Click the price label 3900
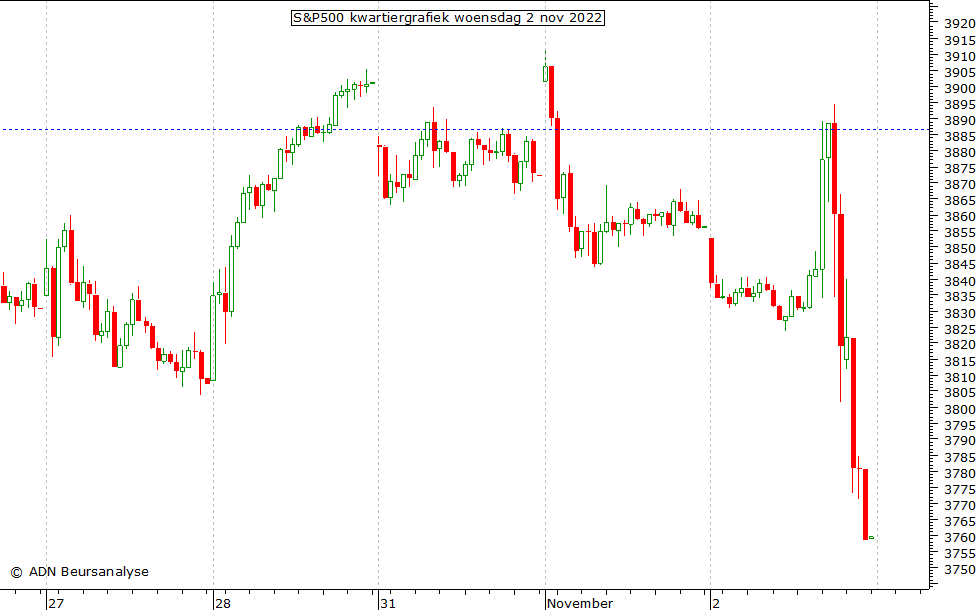The height and width of the screenshot is (610, 980). point(959,88)
